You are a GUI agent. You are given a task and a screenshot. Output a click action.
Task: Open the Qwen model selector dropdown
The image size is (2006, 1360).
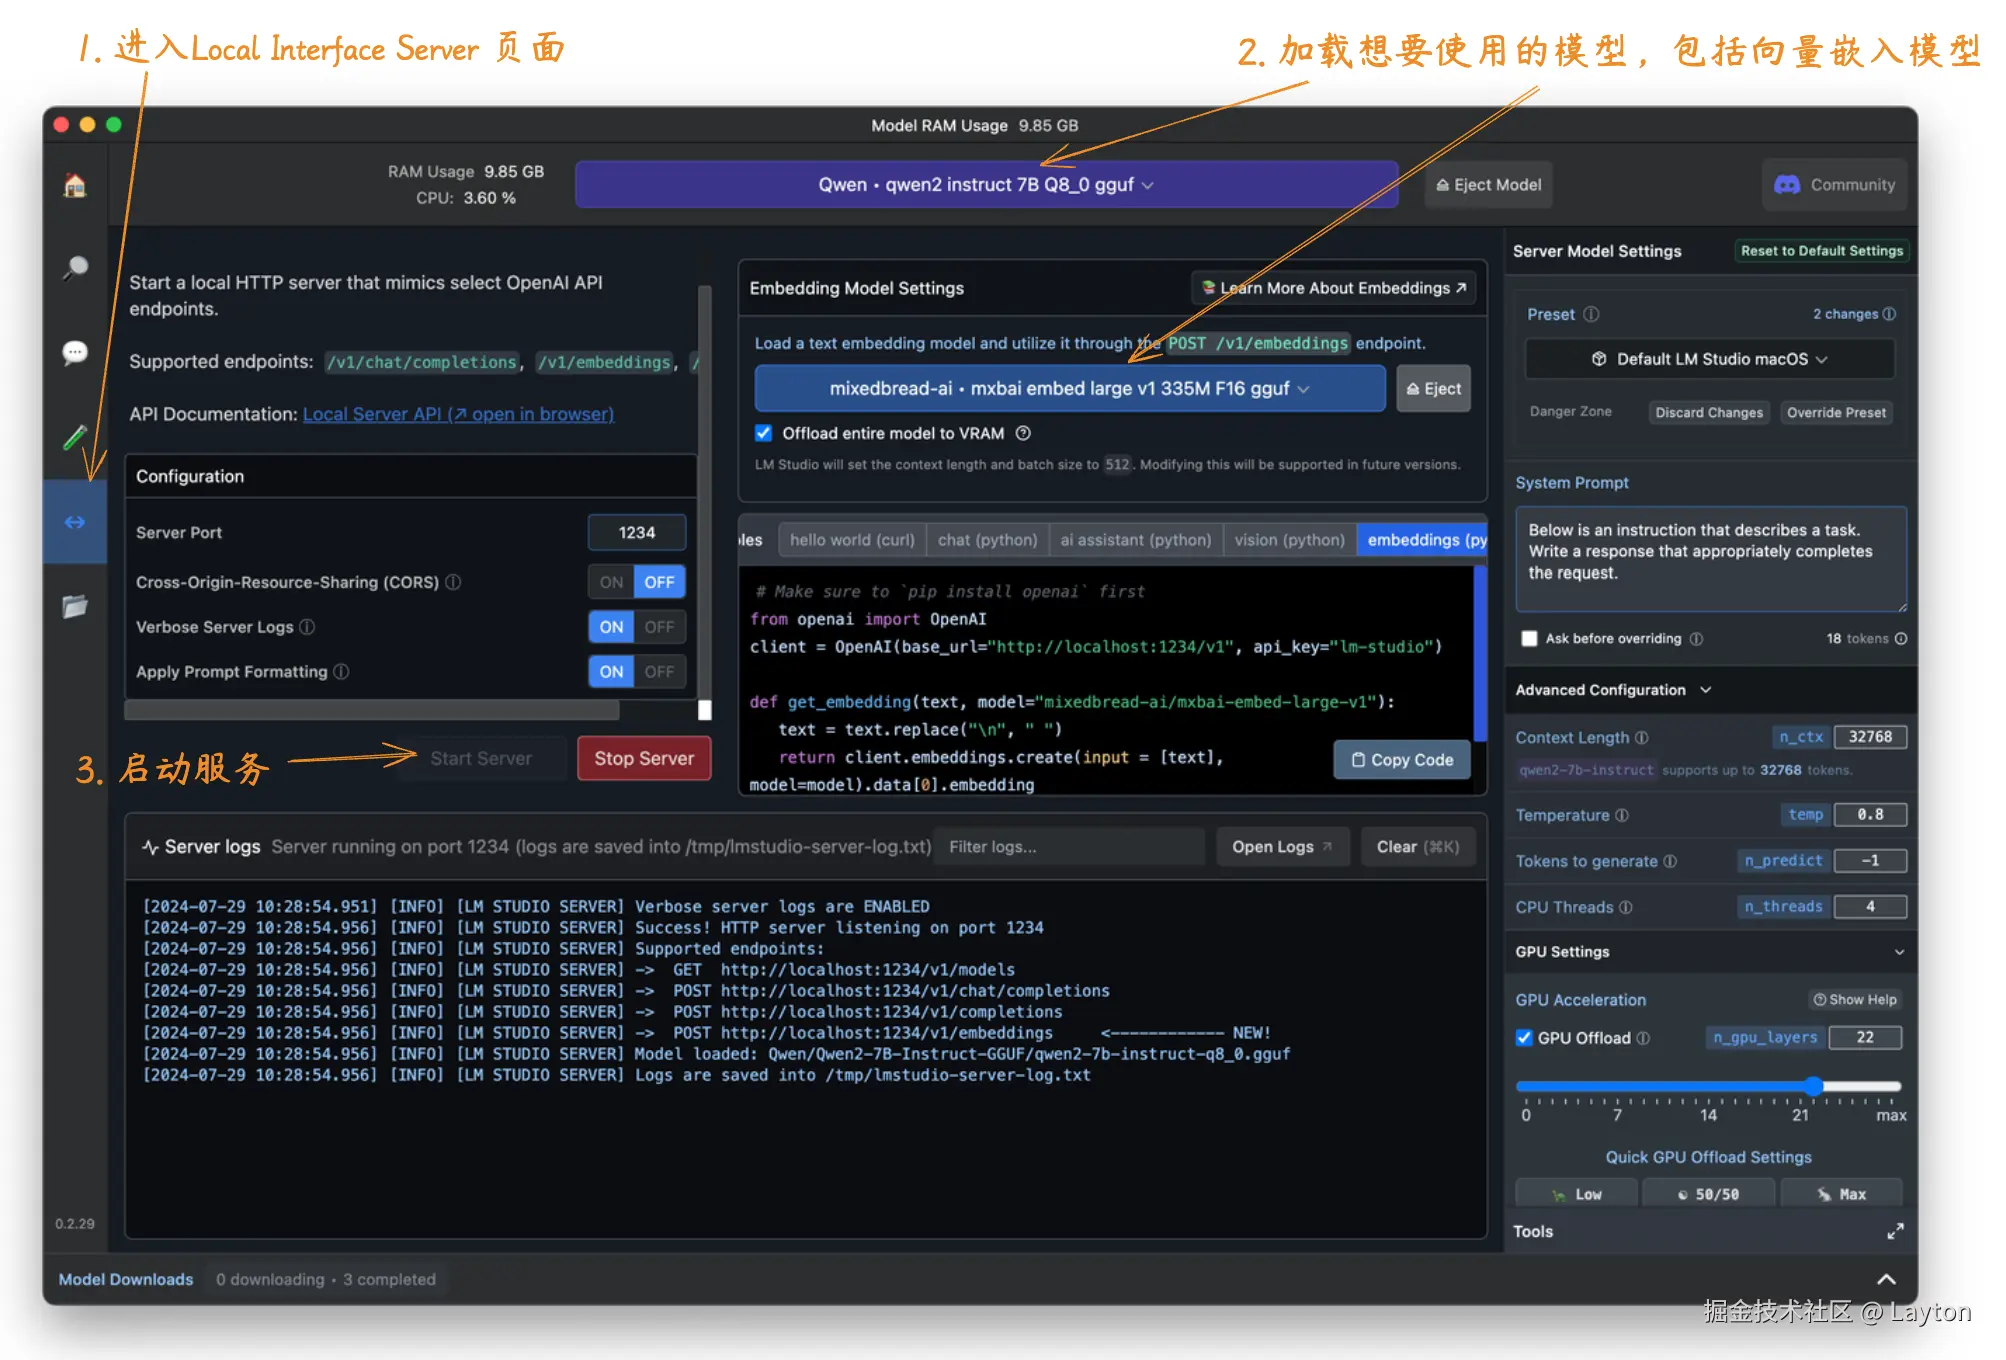[x=985, y=185]
